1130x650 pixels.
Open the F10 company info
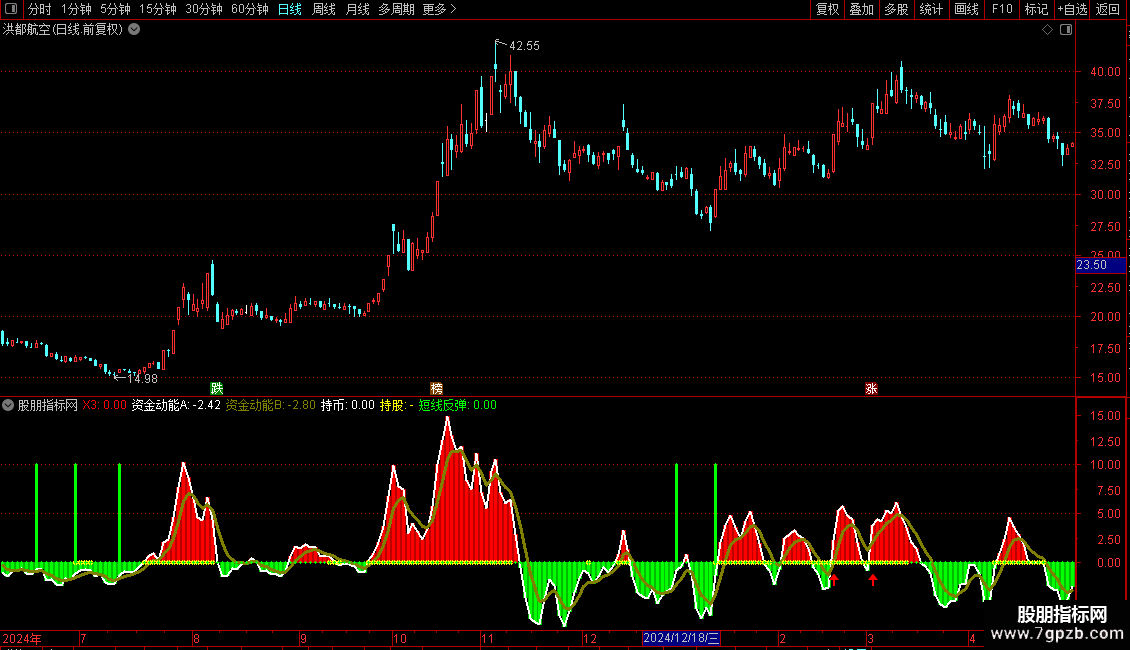1002,9
